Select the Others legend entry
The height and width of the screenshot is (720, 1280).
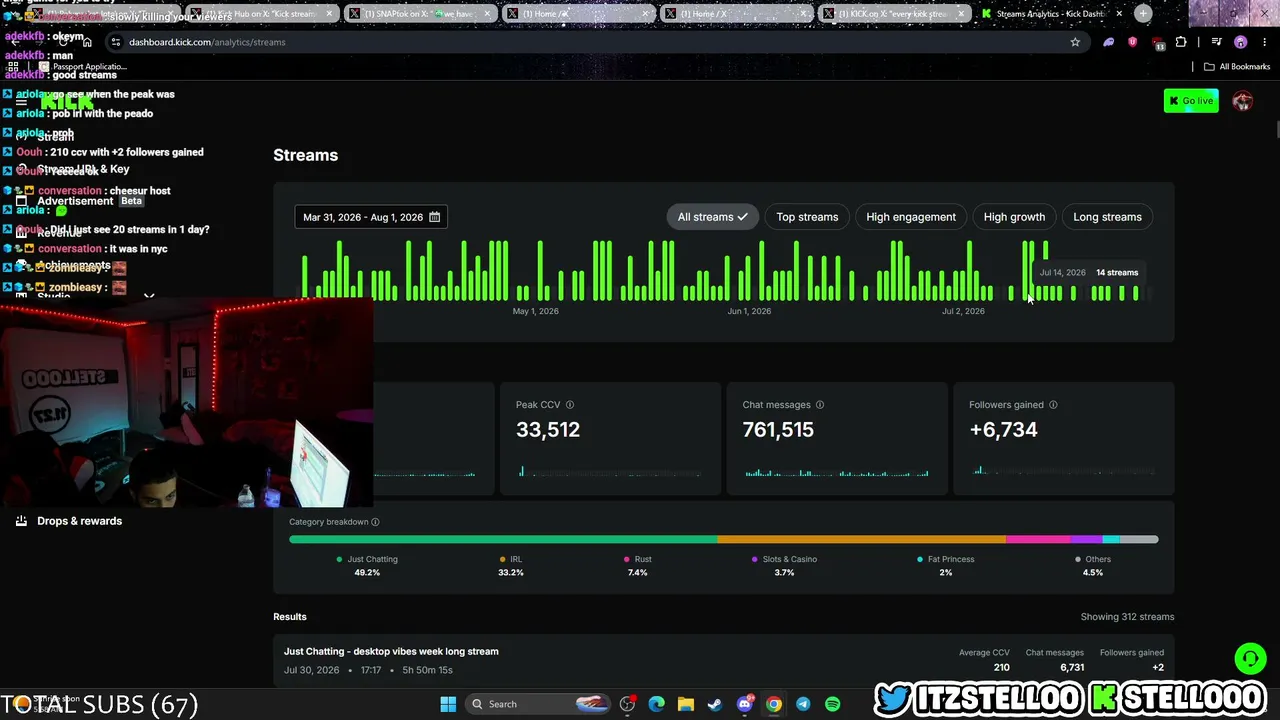pos(1093,566)
